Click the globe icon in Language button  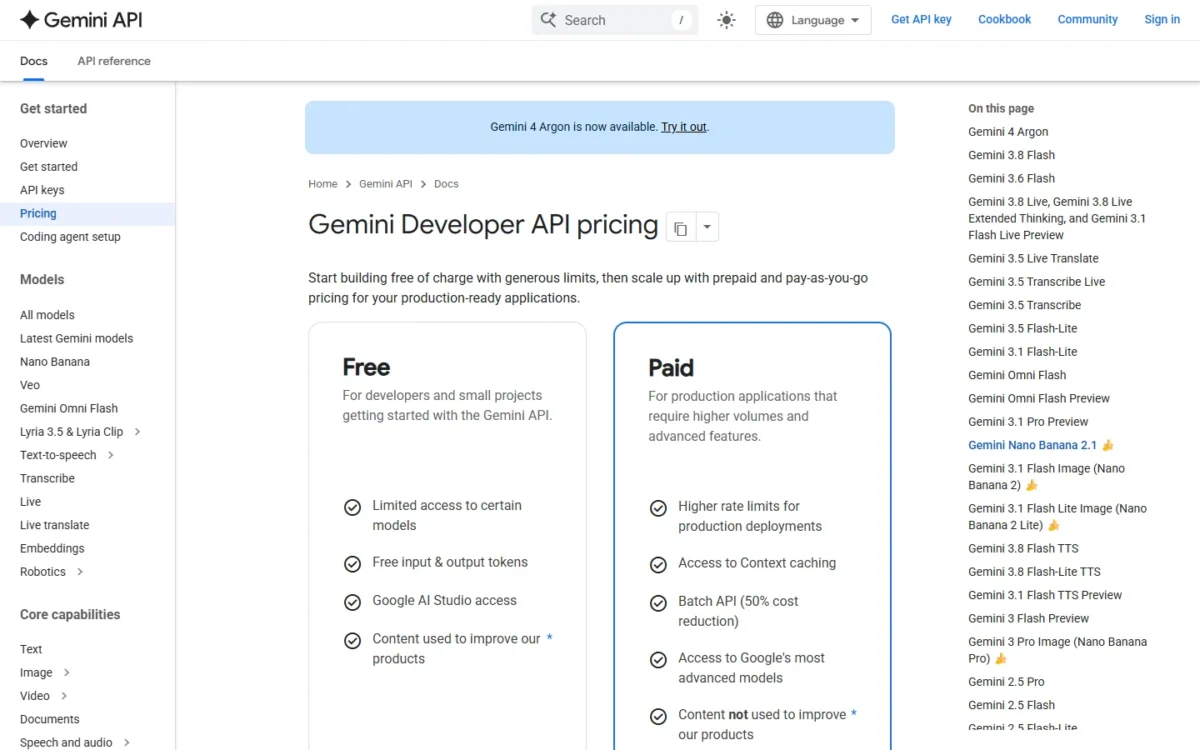(775, 20)
